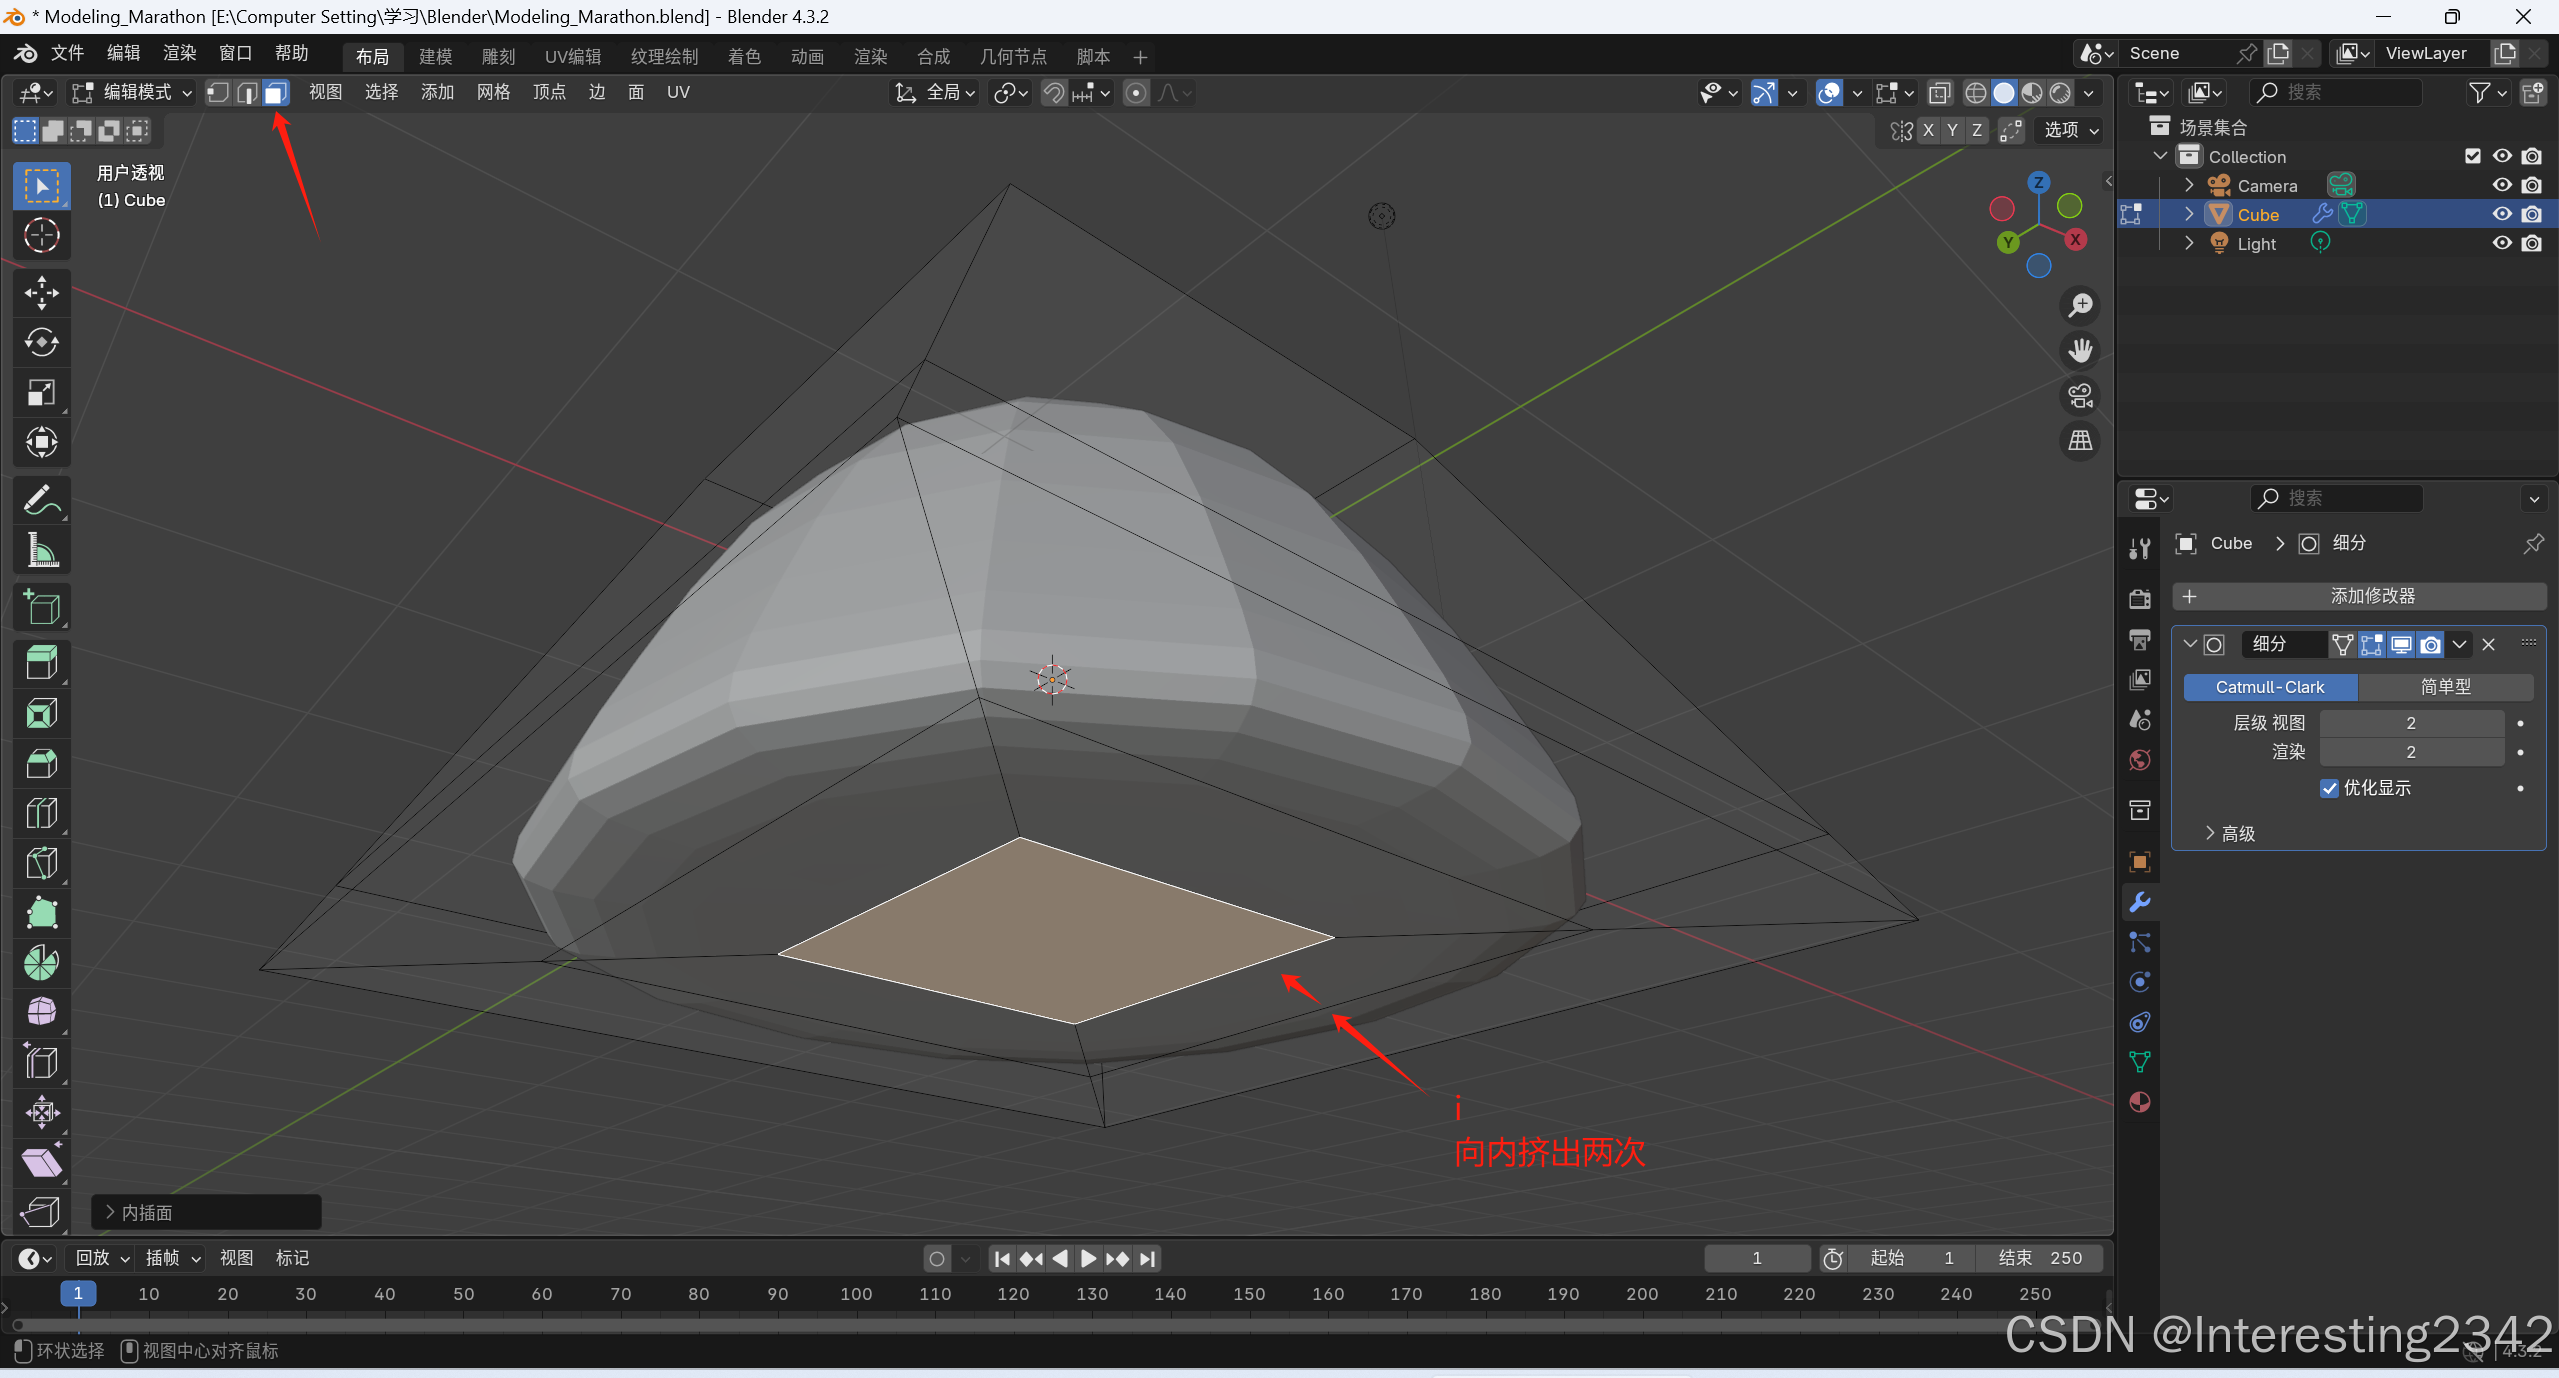
Task: Toggle camera view icon in viewport
Action: point(2081,396)
